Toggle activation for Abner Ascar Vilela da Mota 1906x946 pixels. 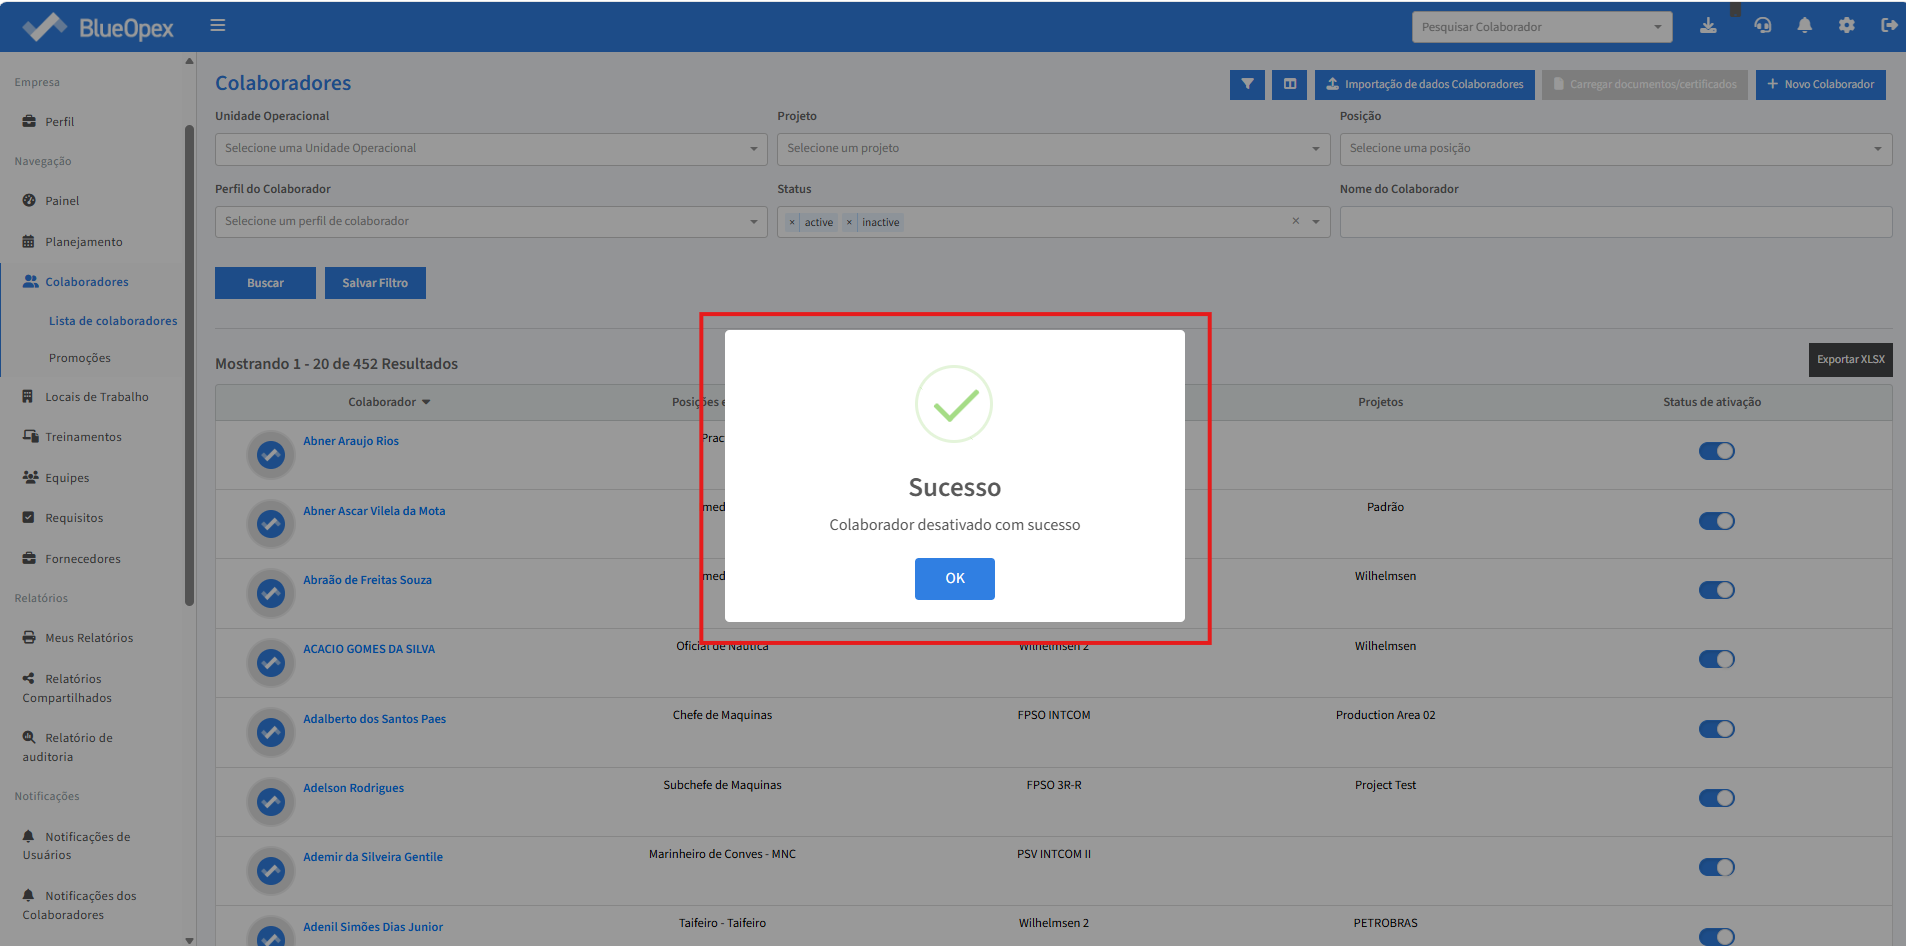[x=1716, y=521]
